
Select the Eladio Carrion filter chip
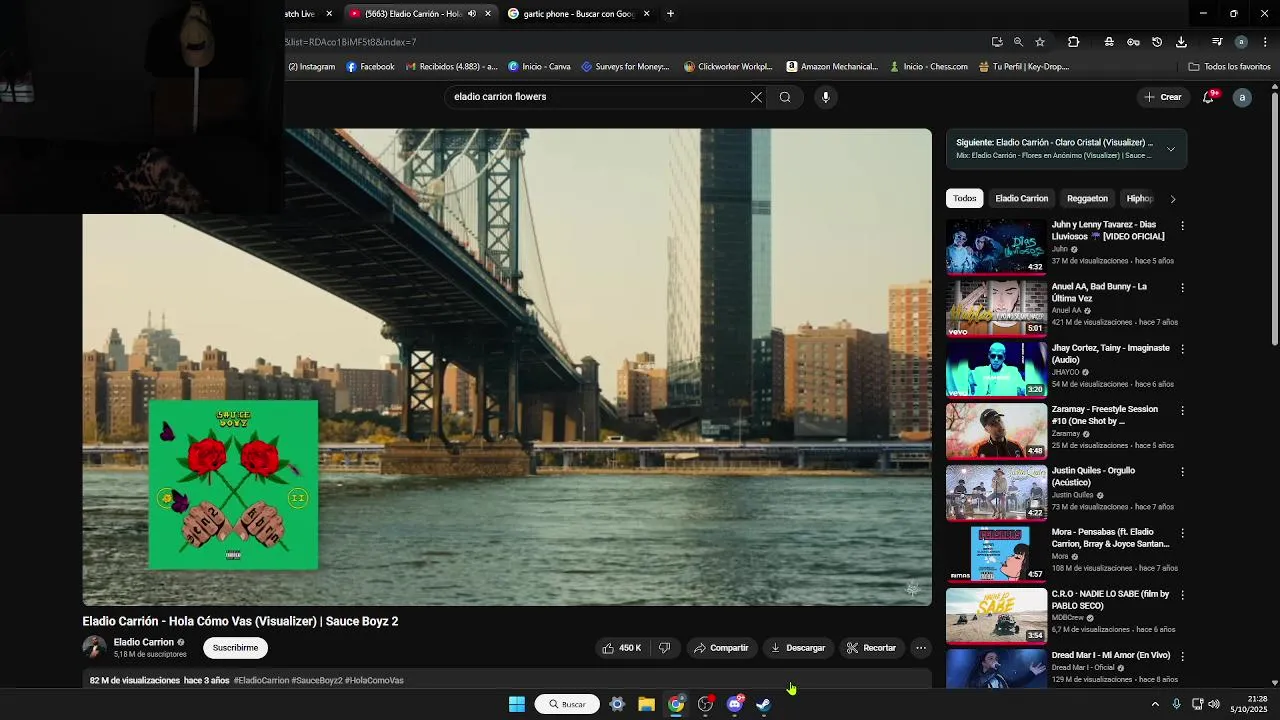click(1021, 198)
